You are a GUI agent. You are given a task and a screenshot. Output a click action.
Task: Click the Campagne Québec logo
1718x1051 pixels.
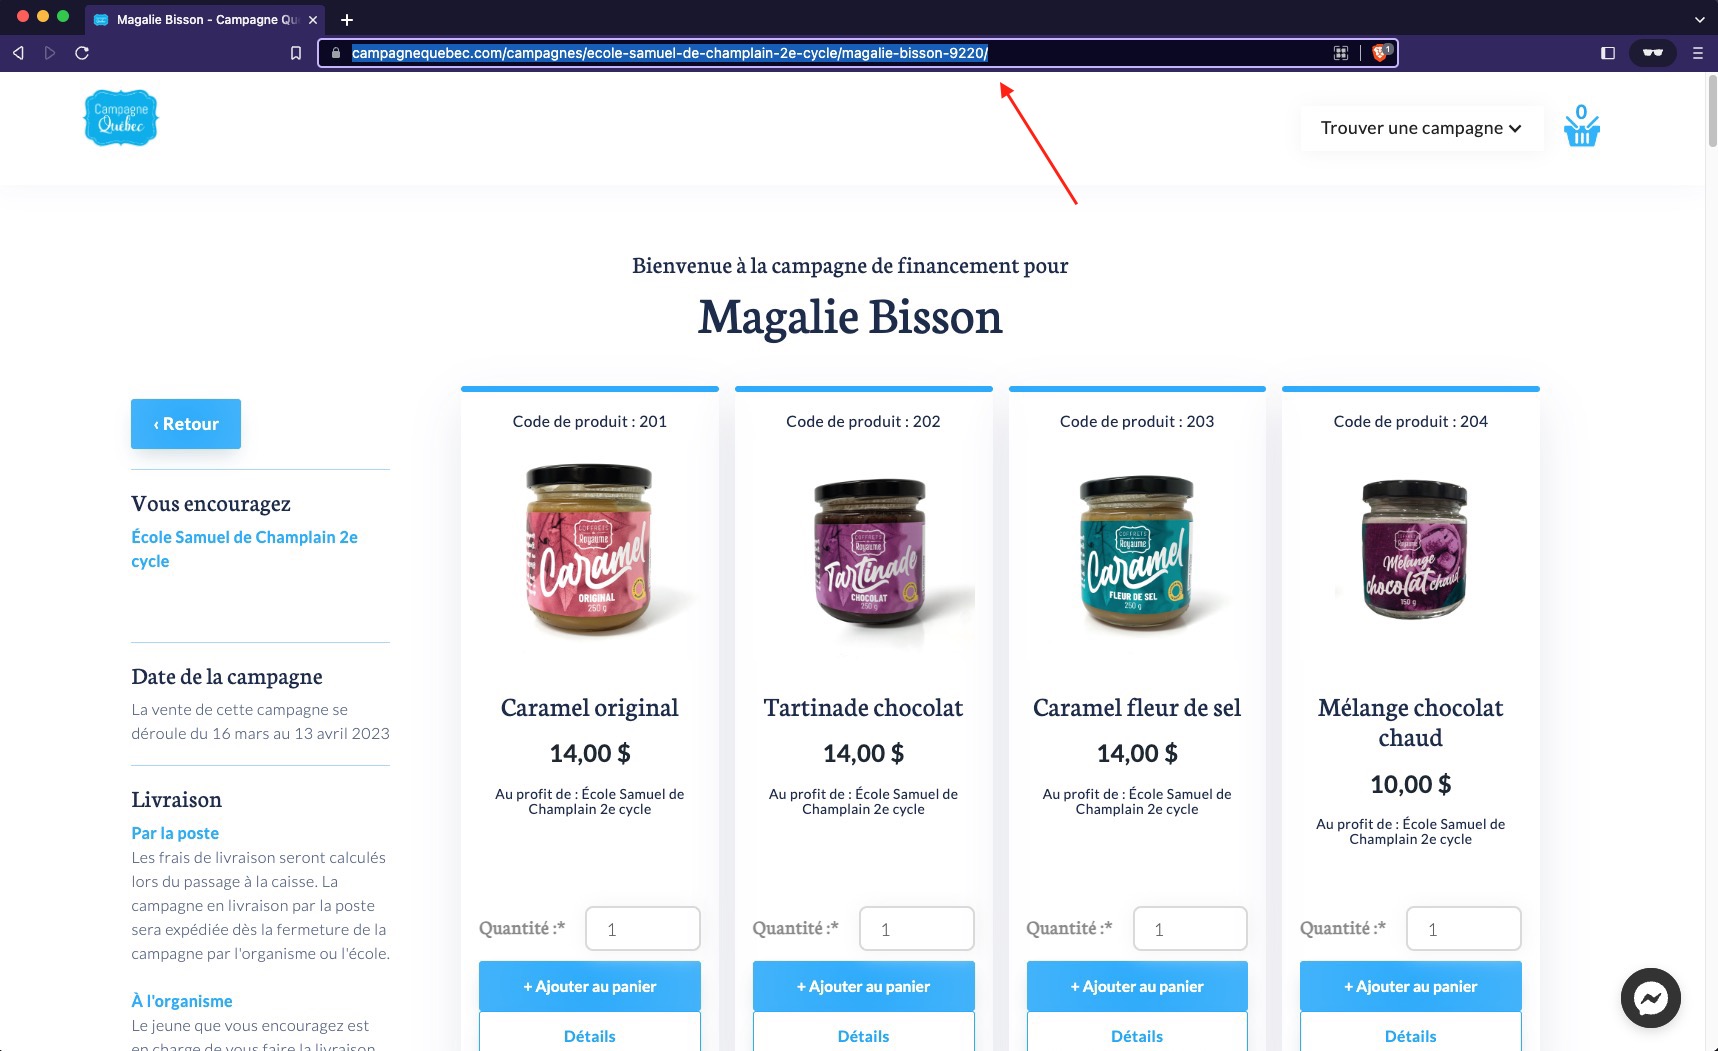coord(121,118)
